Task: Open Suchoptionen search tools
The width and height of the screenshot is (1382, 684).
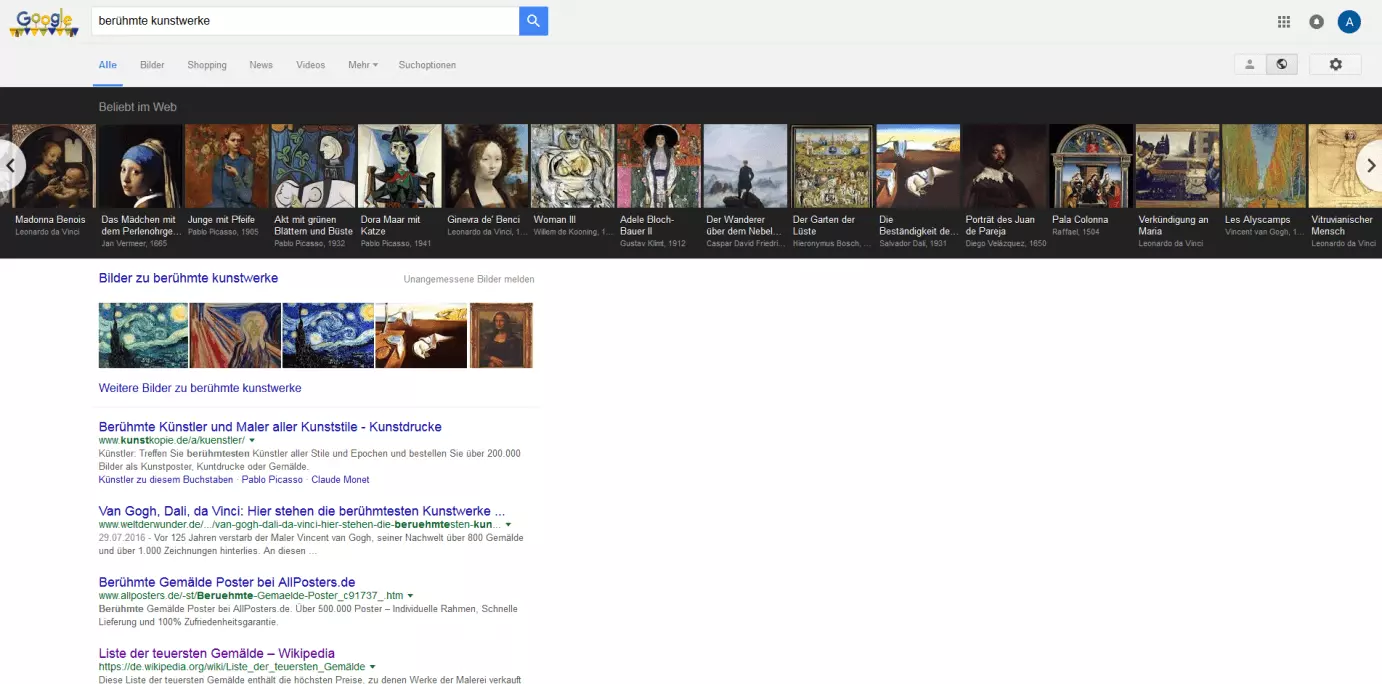Action: coord(427,65)
